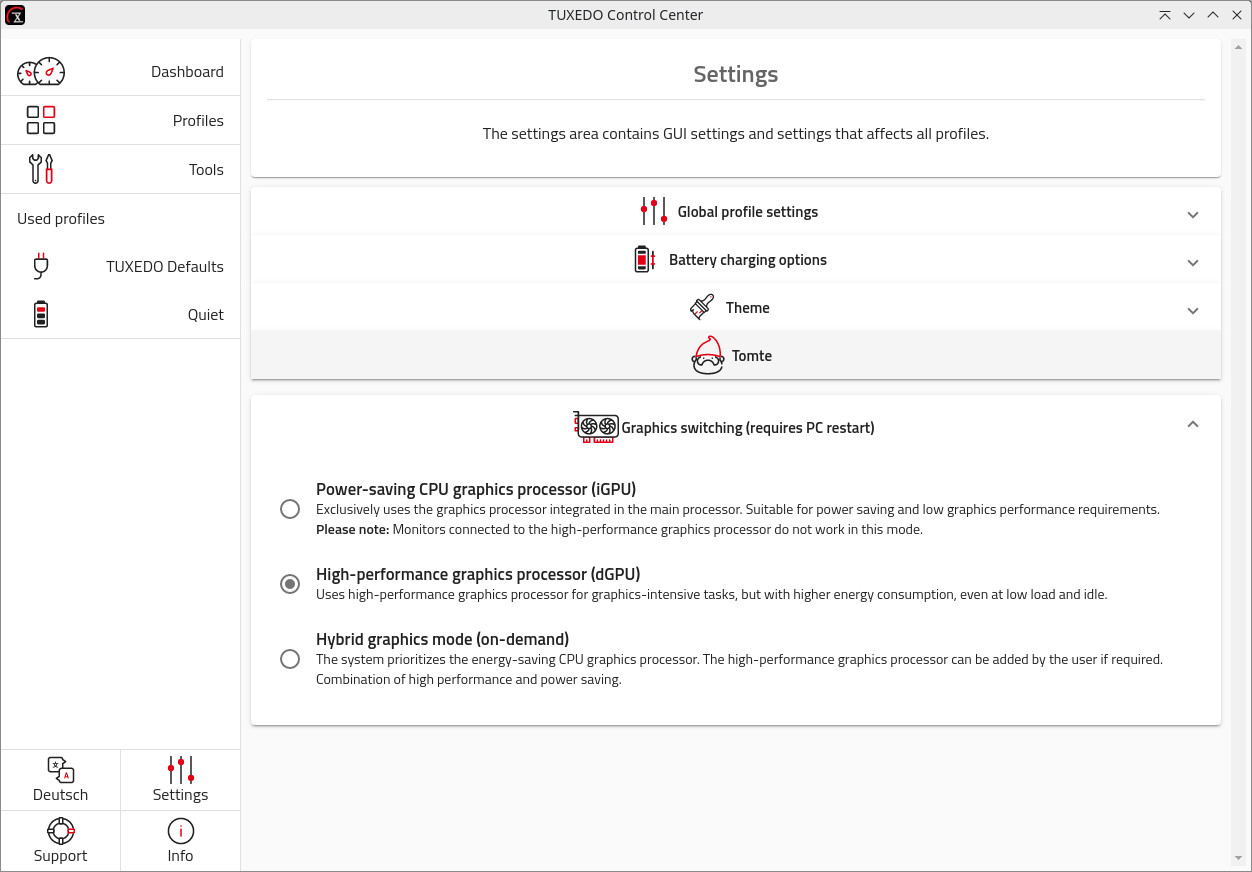Click Theme title text
This screenshot has width=1252, height=872.
point(748,308)
